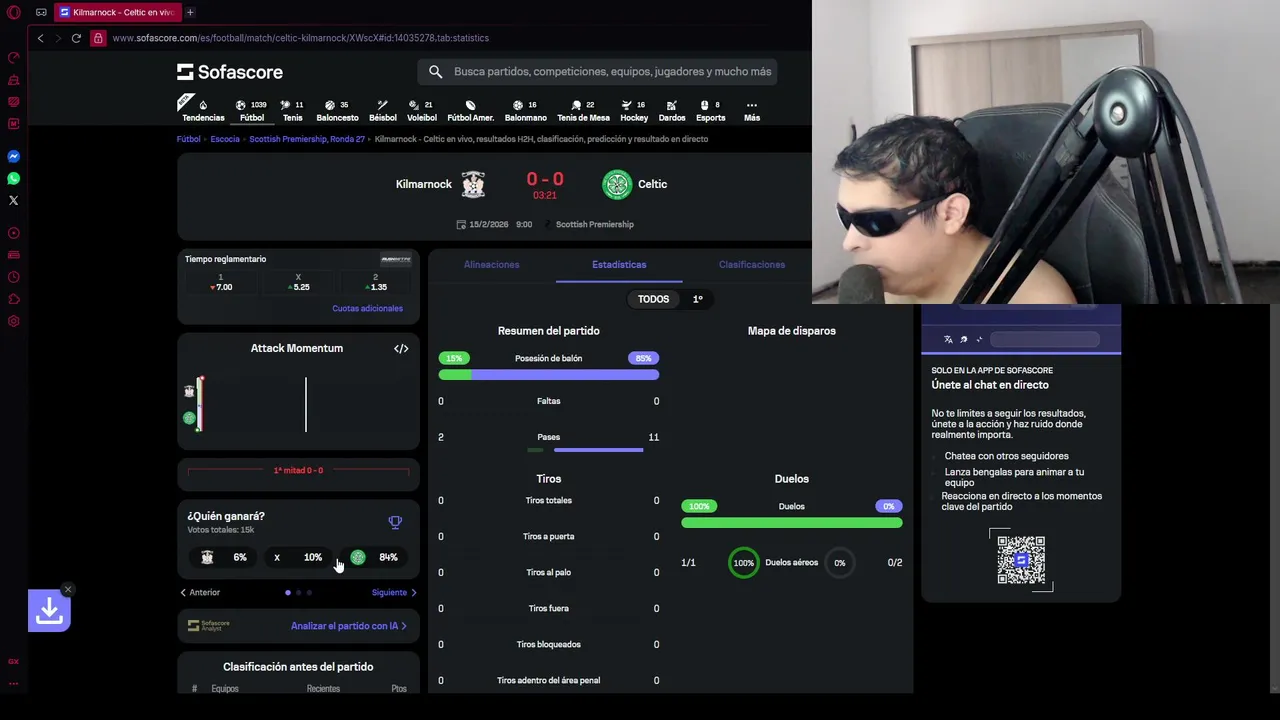Open Opera extensions cube icon

[14, 299]
